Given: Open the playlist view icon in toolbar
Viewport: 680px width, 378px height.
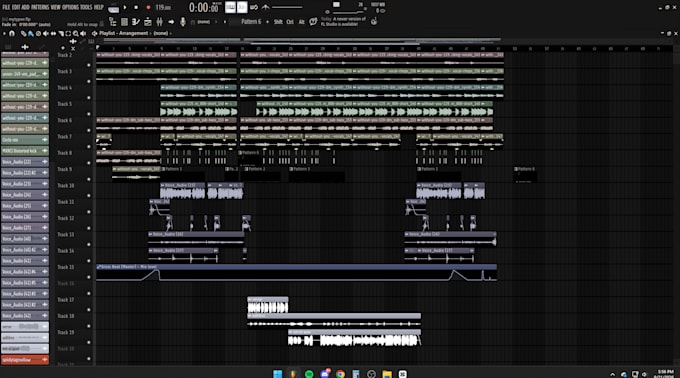Looking at the screenshot, I should [x=113, y=22].
